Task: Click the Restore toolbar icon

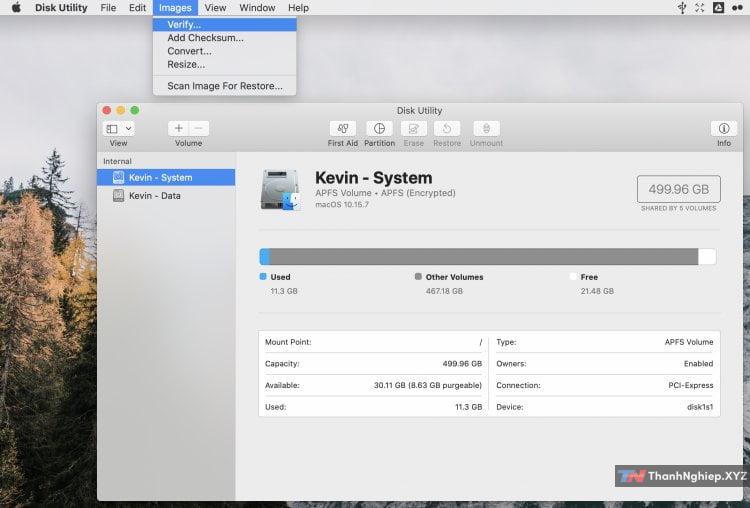Action: [447, 129]
